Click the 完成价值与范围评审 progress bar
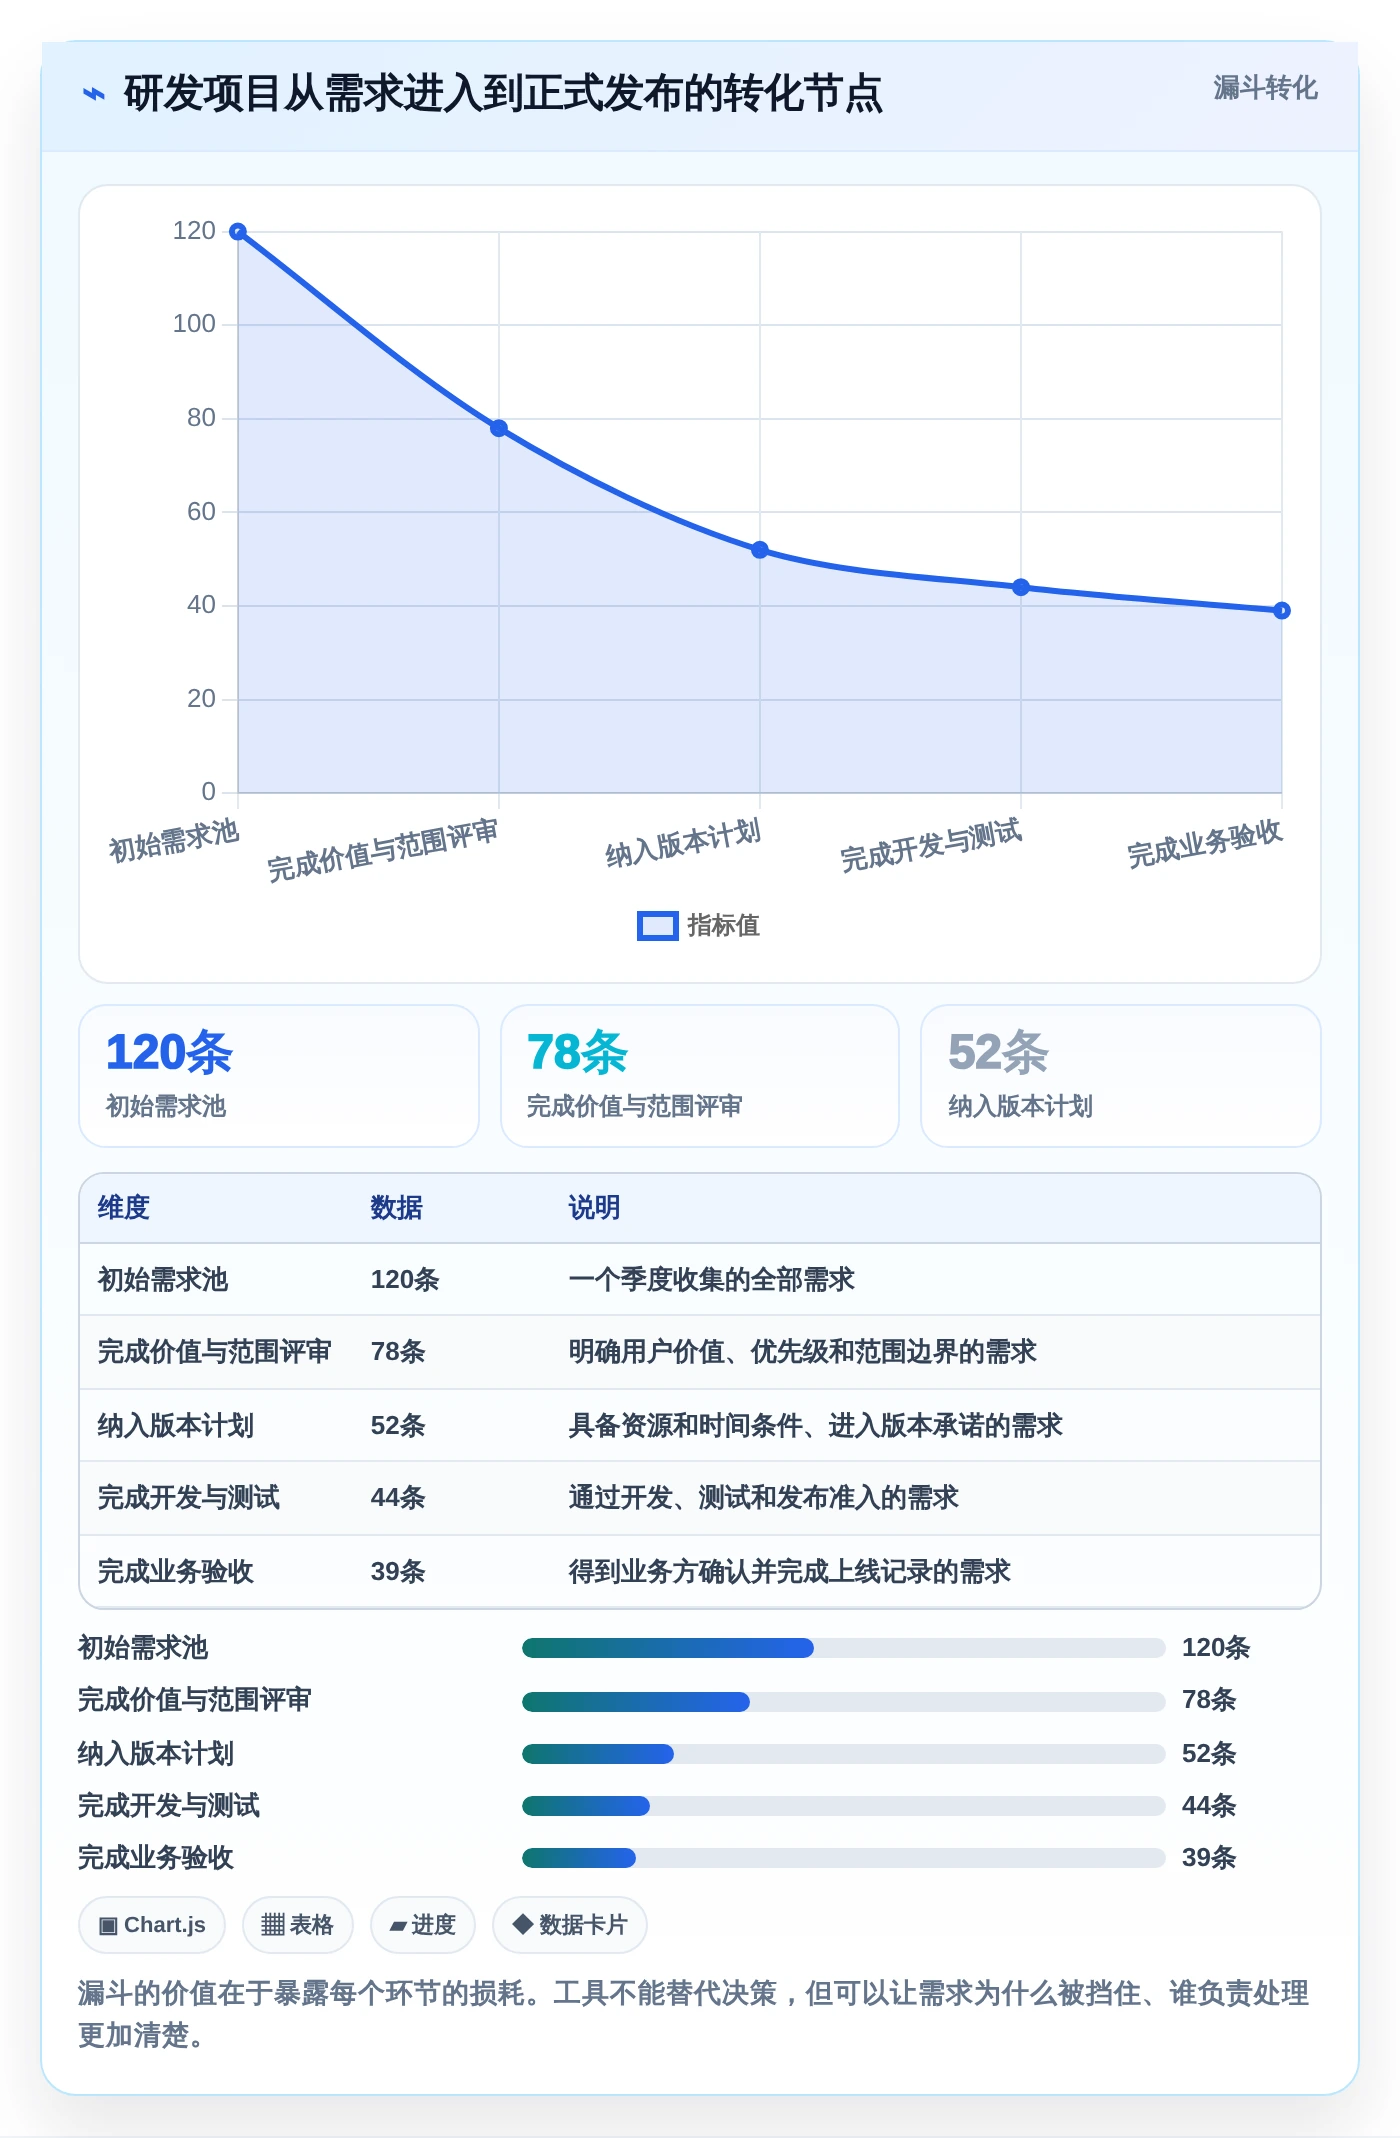Image resolution: width=1400 pixels, height=2138 pixels. coord(844,1702)
